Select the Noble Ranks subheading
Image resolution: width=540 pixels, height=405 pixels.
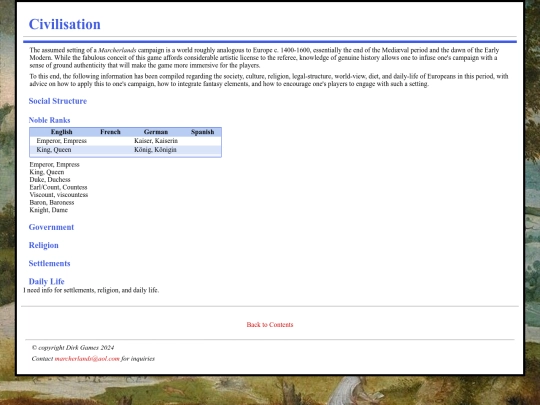(x=49, y=120)
